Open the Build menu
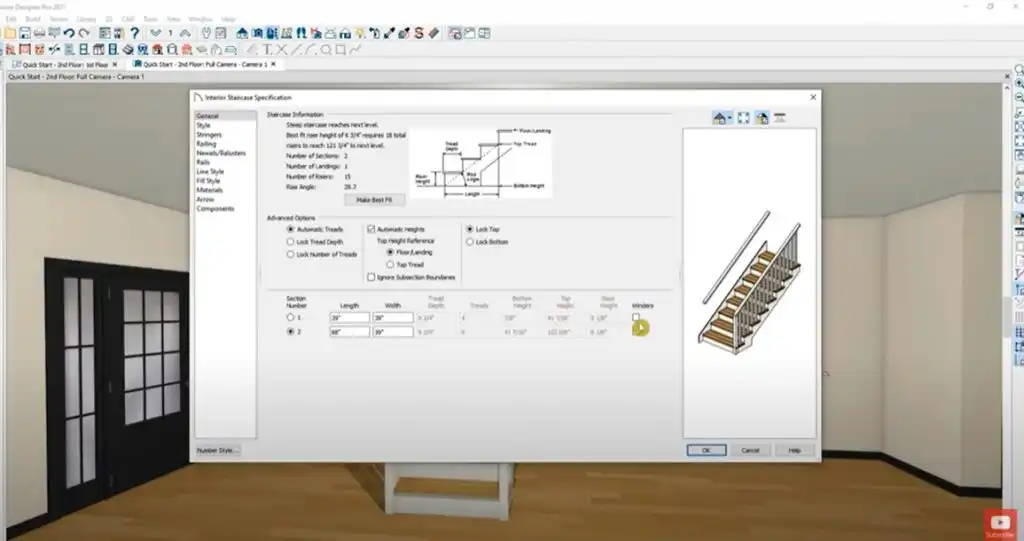1024x541 pixels. 33,20
